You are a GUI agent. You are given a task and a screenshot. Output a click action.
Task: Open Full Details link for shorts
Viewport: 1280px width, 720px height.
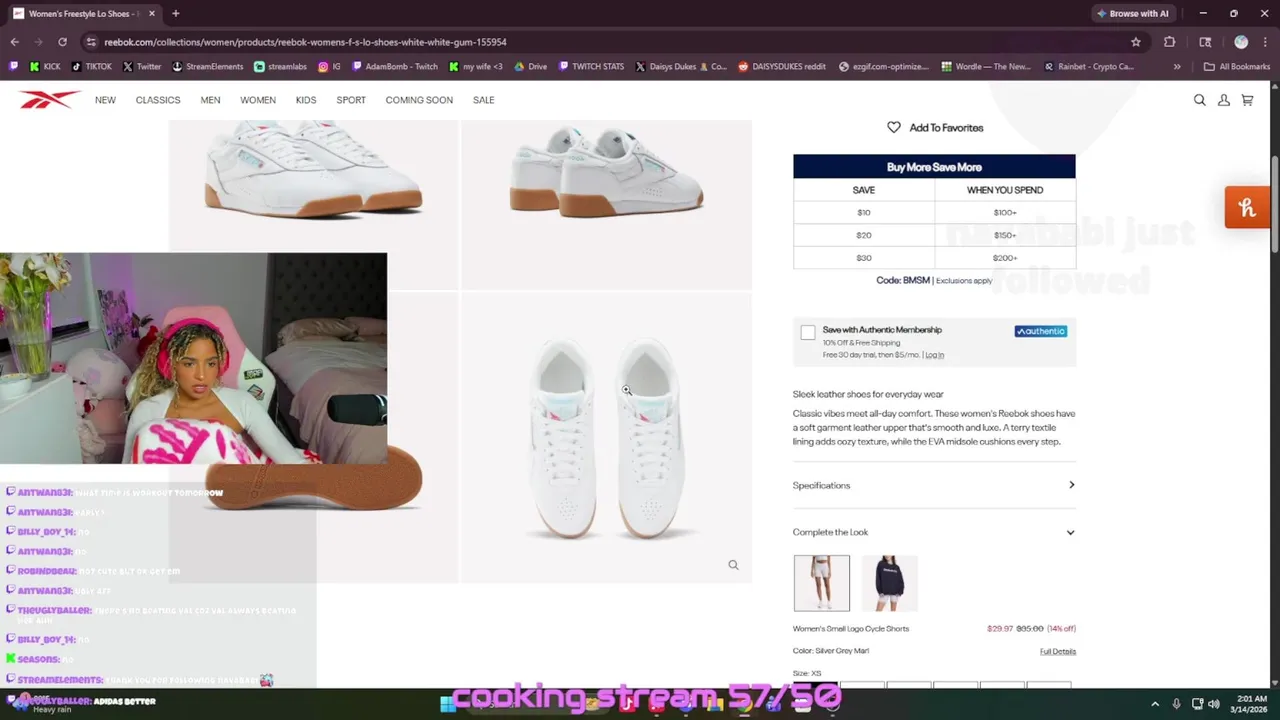[x=1058, y=651]
